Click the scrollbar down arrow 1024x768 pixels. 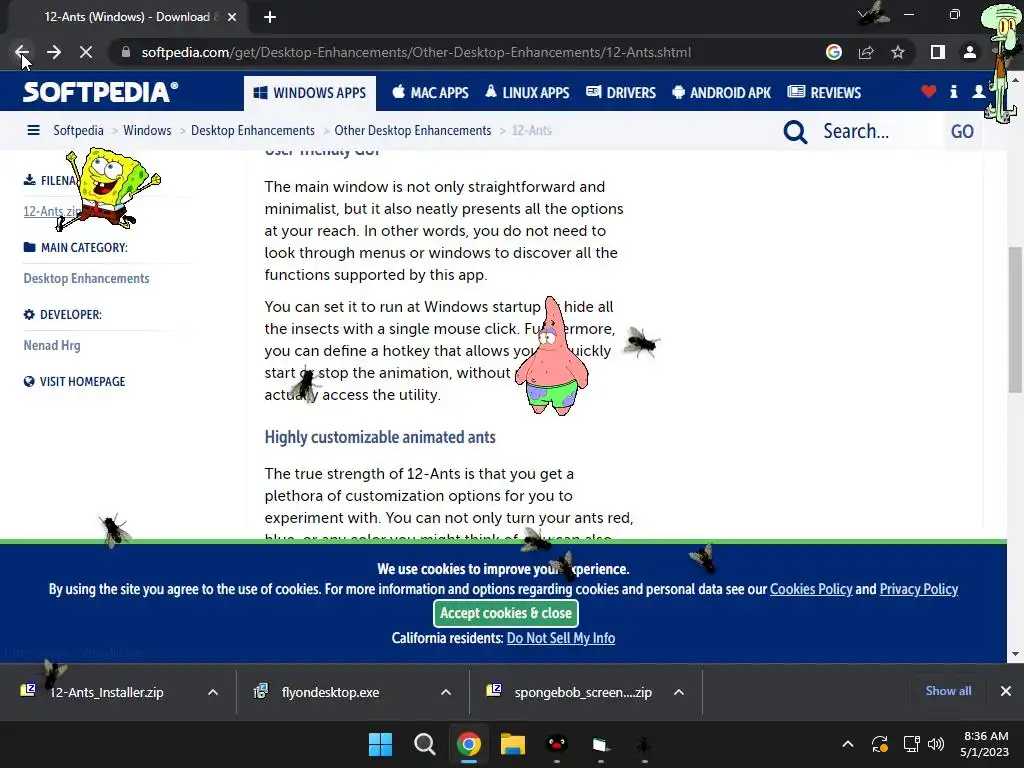point(1015,654)
